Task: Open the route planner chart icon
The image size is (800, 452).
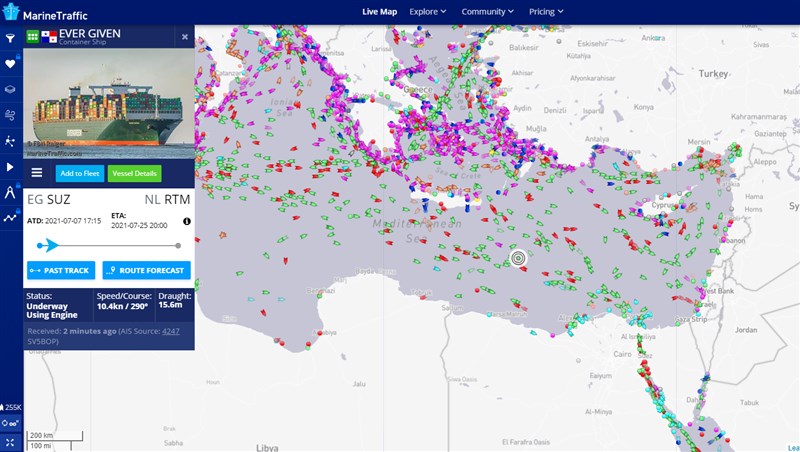Action: [10, 218]
